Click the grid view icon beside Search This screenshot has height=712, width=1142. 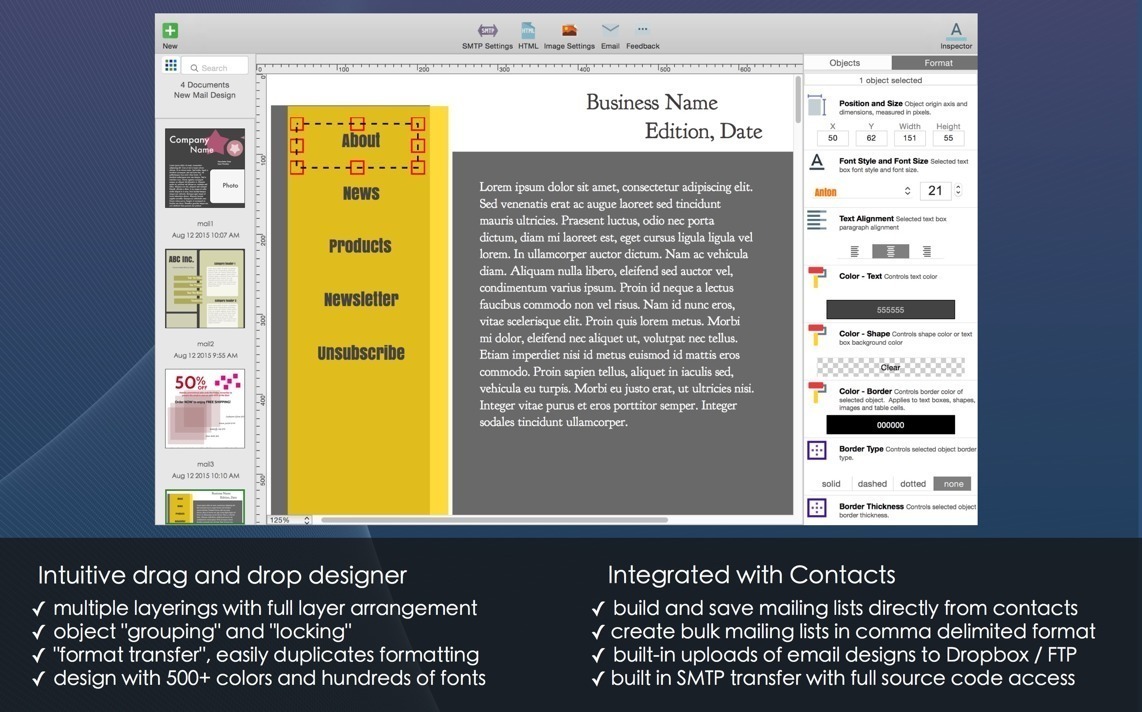point(171,66)
